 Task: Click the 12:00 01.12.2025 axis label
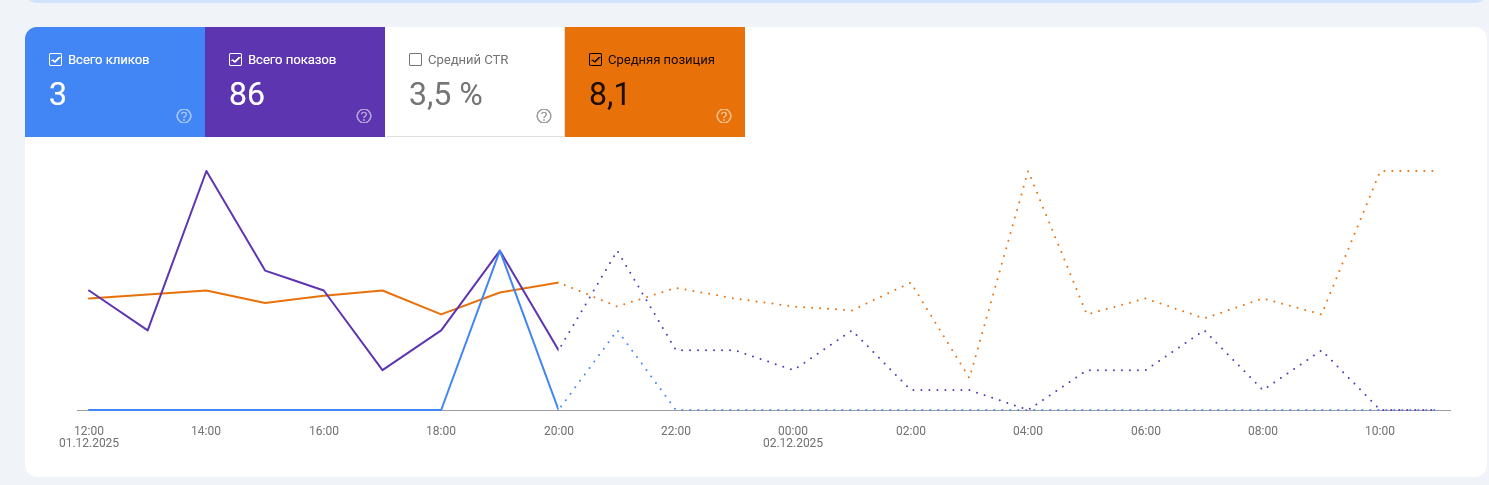89,436
